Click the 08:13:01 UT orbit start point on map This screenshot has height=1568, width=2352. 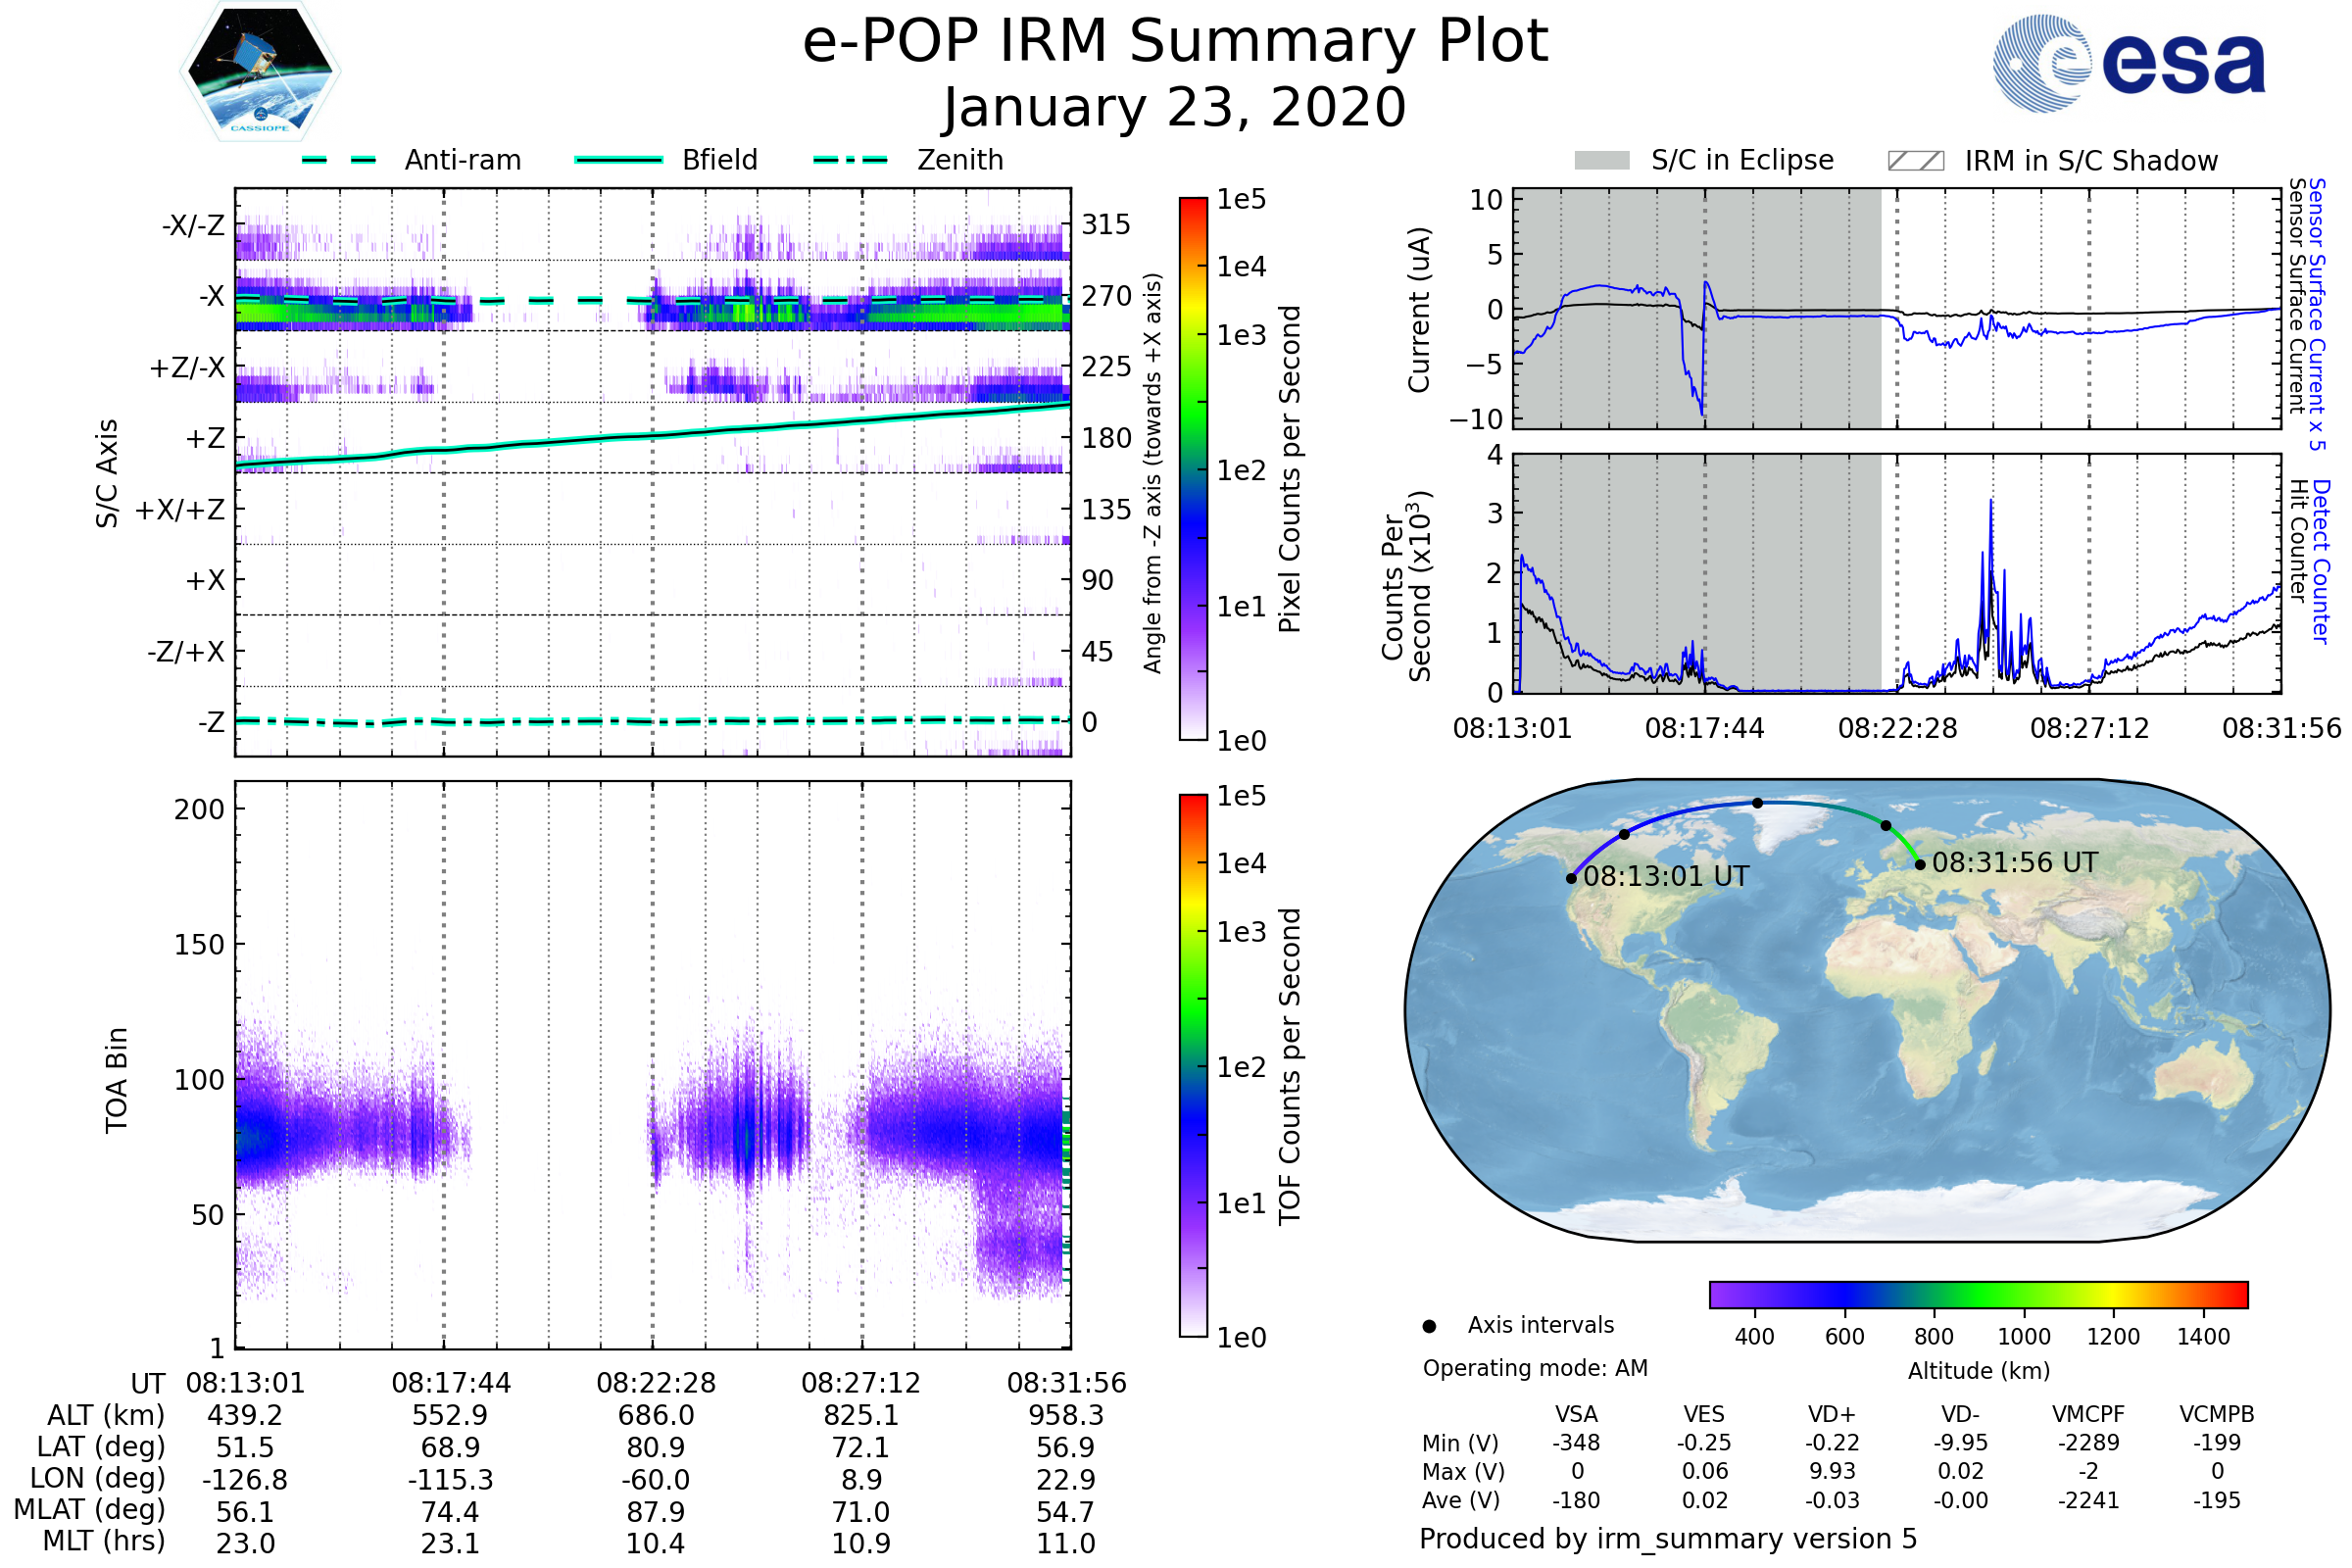click(1571, 878)
